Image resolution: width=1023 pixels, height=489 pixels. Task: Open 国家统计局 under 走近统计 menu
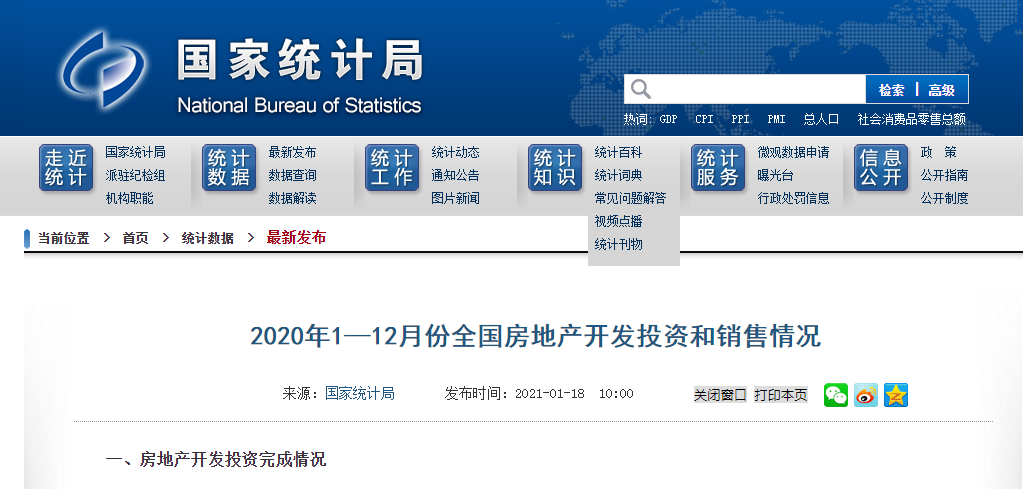point(135,153)
